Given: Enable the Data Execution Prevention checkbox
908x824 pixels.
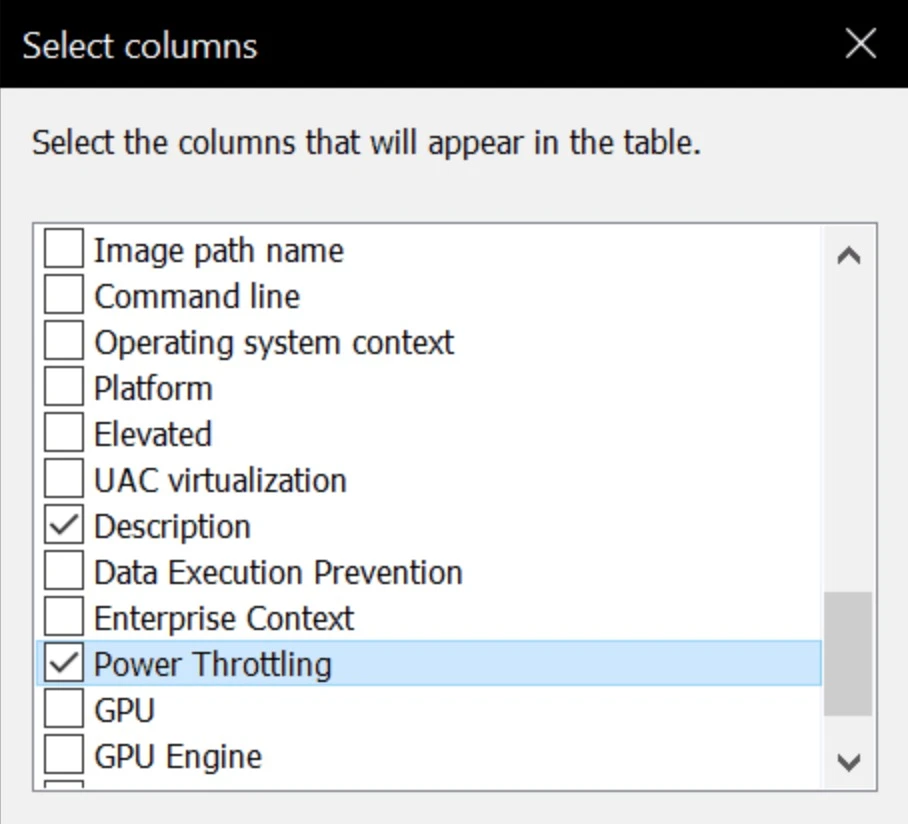Looking at the screenshot, I should [63, 572].
